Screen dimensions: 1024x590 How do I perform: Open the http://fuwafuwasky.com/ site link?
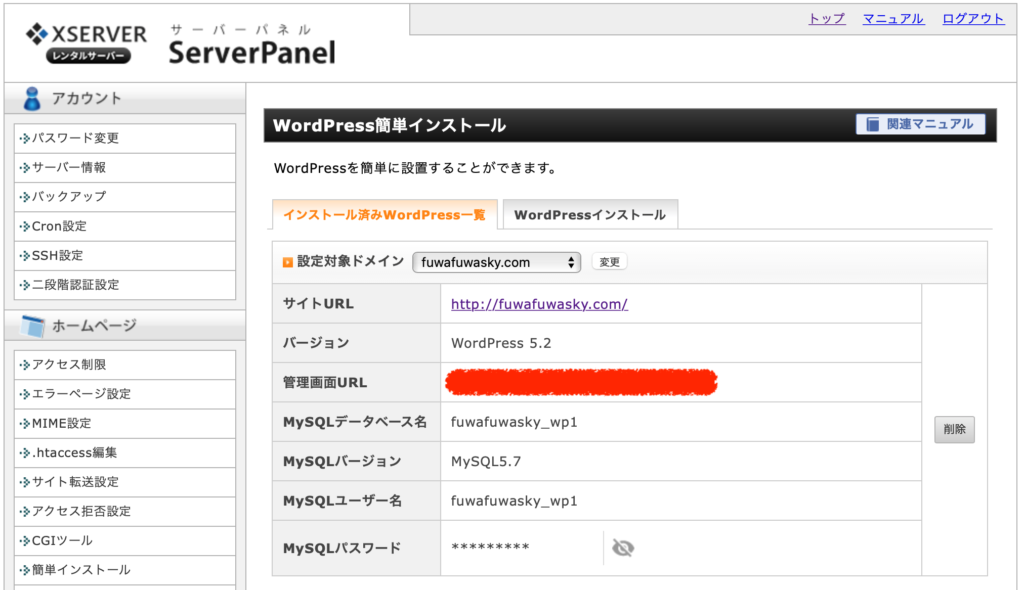coord(539,304)
